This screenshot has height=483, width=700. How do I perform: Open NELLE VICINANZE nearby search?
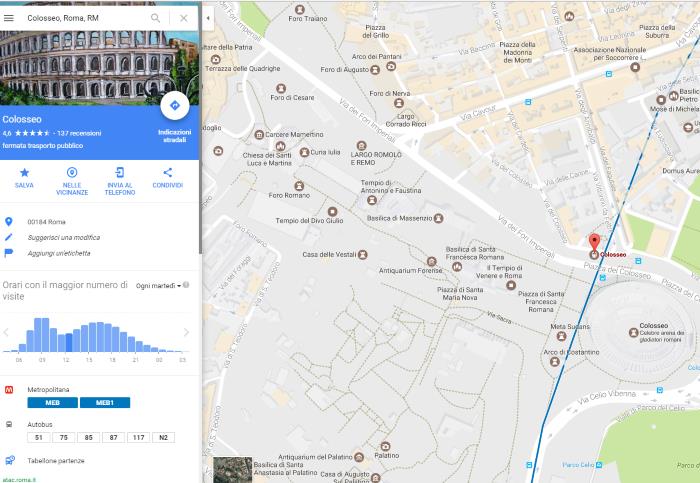72,182
